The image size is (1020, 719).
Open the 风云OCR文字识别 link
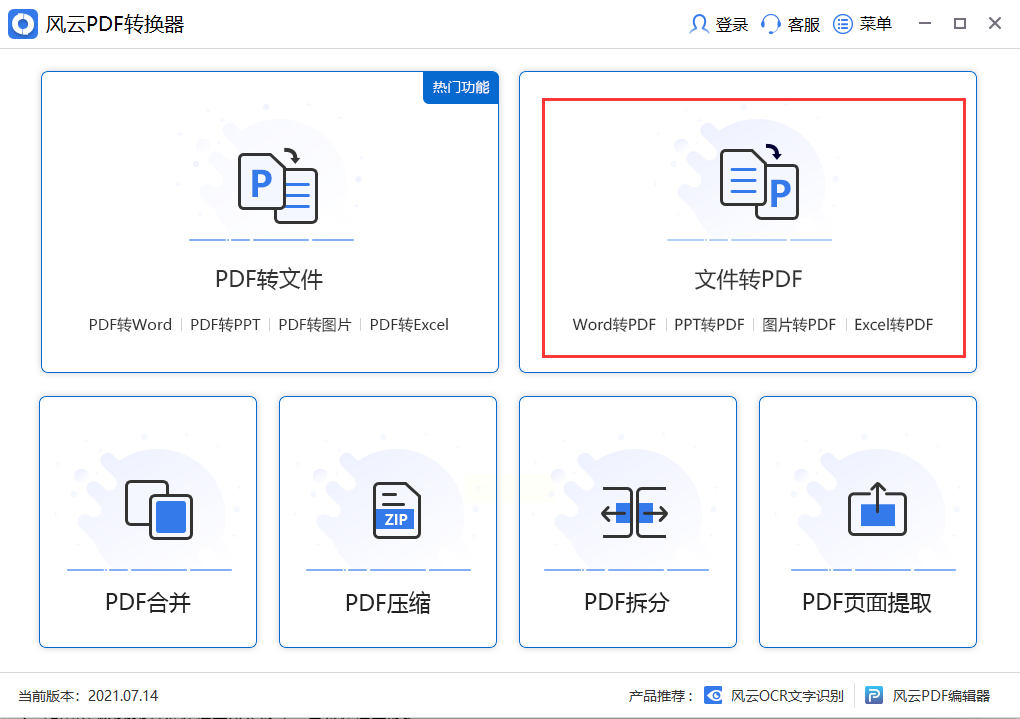coord(787,696)
